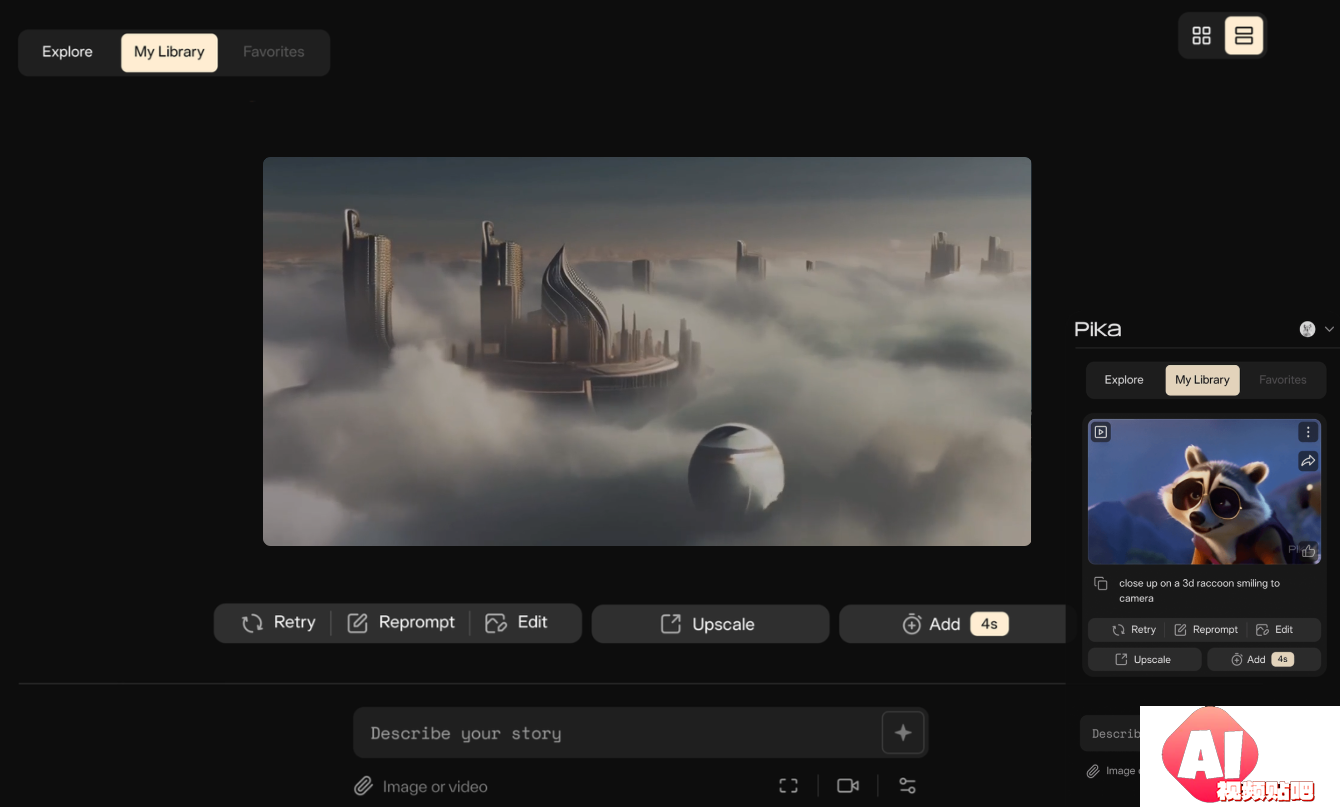This screenshot has width=1340, height=807.
Task: Like the raccoon video with thumbs-up icon
Action: (1308, 550)
